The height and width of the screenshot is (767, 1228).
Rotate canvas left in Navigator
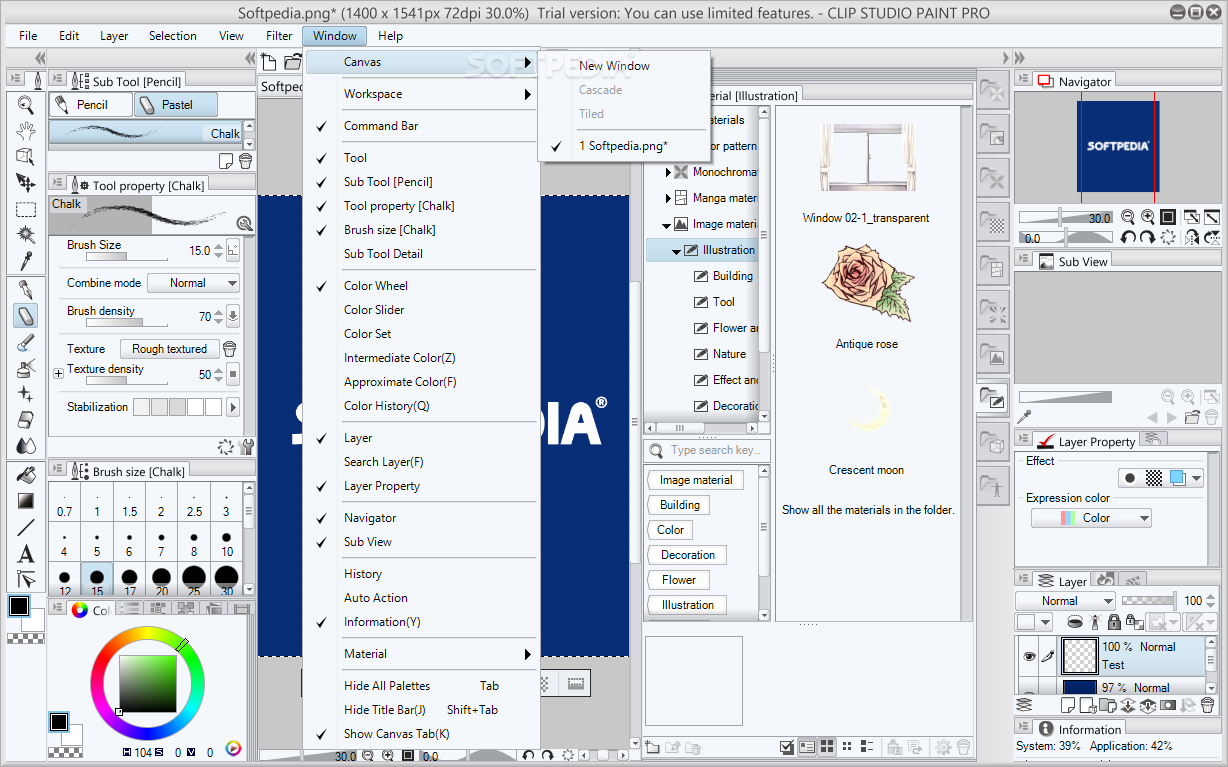(x=1128, y=238)
